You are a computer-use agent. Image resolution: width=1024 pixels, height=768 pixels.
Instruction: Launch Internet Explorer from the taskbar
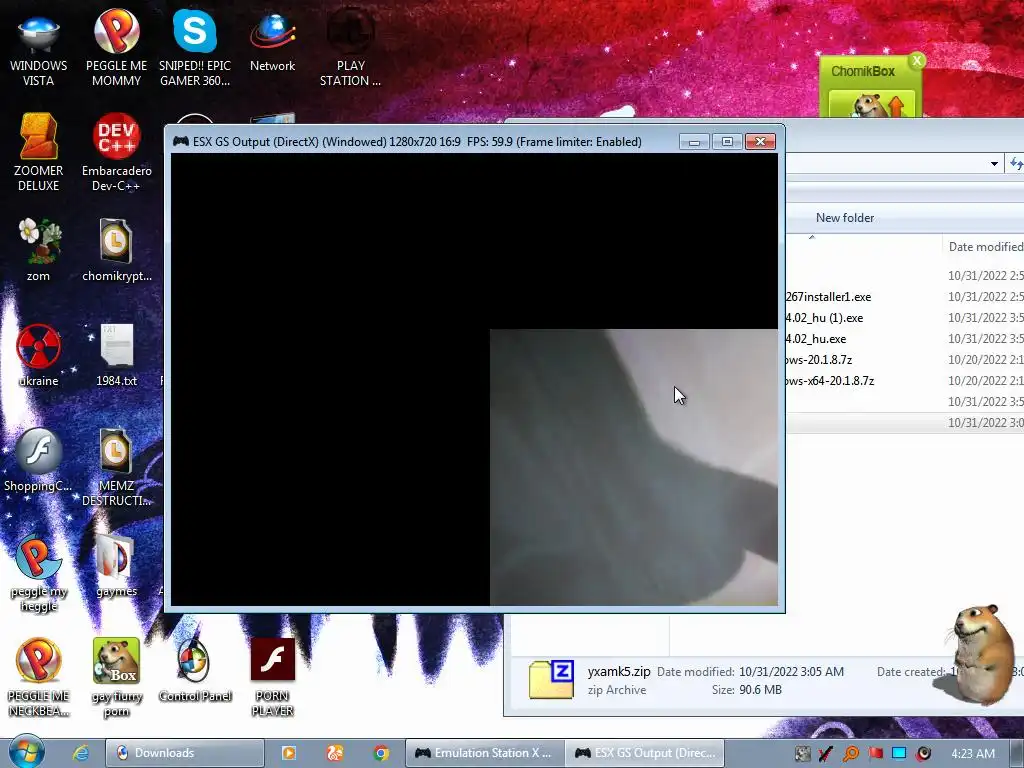pos(81,752)
